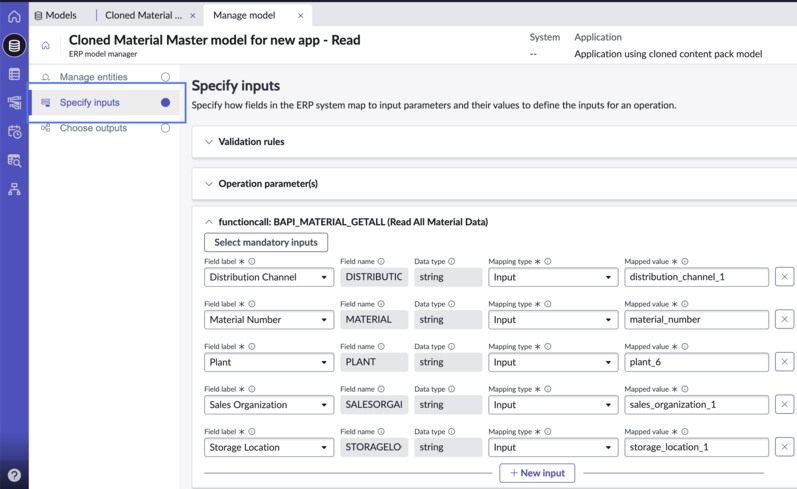This screenshot has width=797, height=489.
Task: Remove the Sales Organization input row
Action: pos(784,405)
